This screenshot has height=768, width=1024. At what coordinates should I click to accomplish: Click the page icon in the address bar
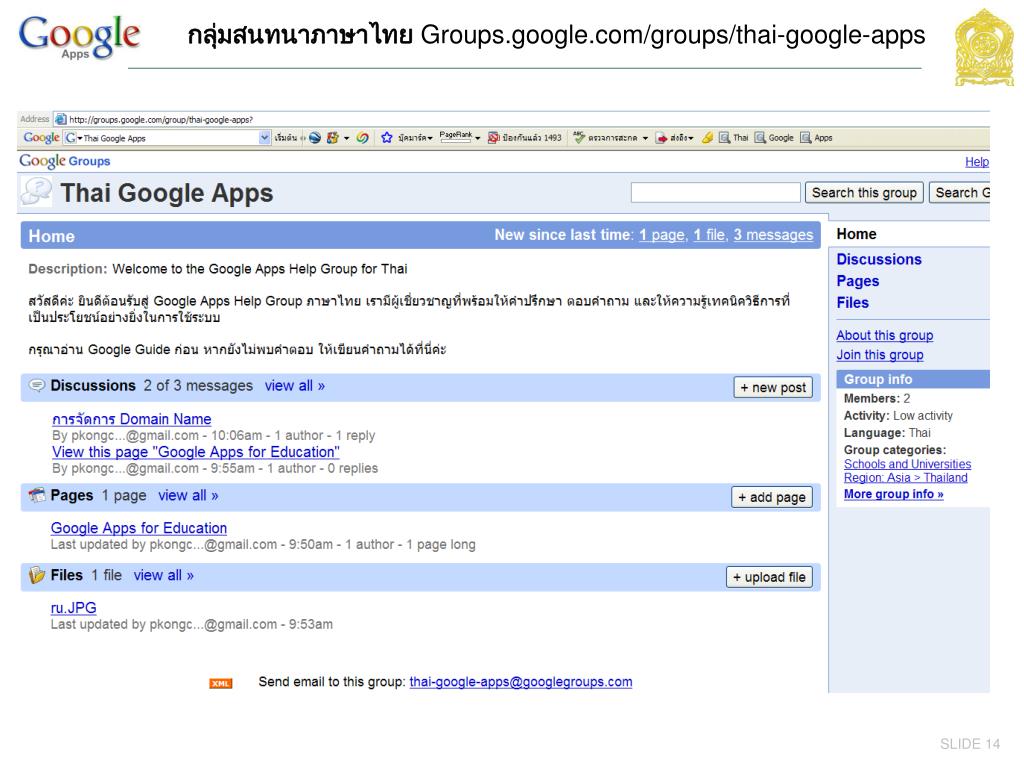pos(61,120)
